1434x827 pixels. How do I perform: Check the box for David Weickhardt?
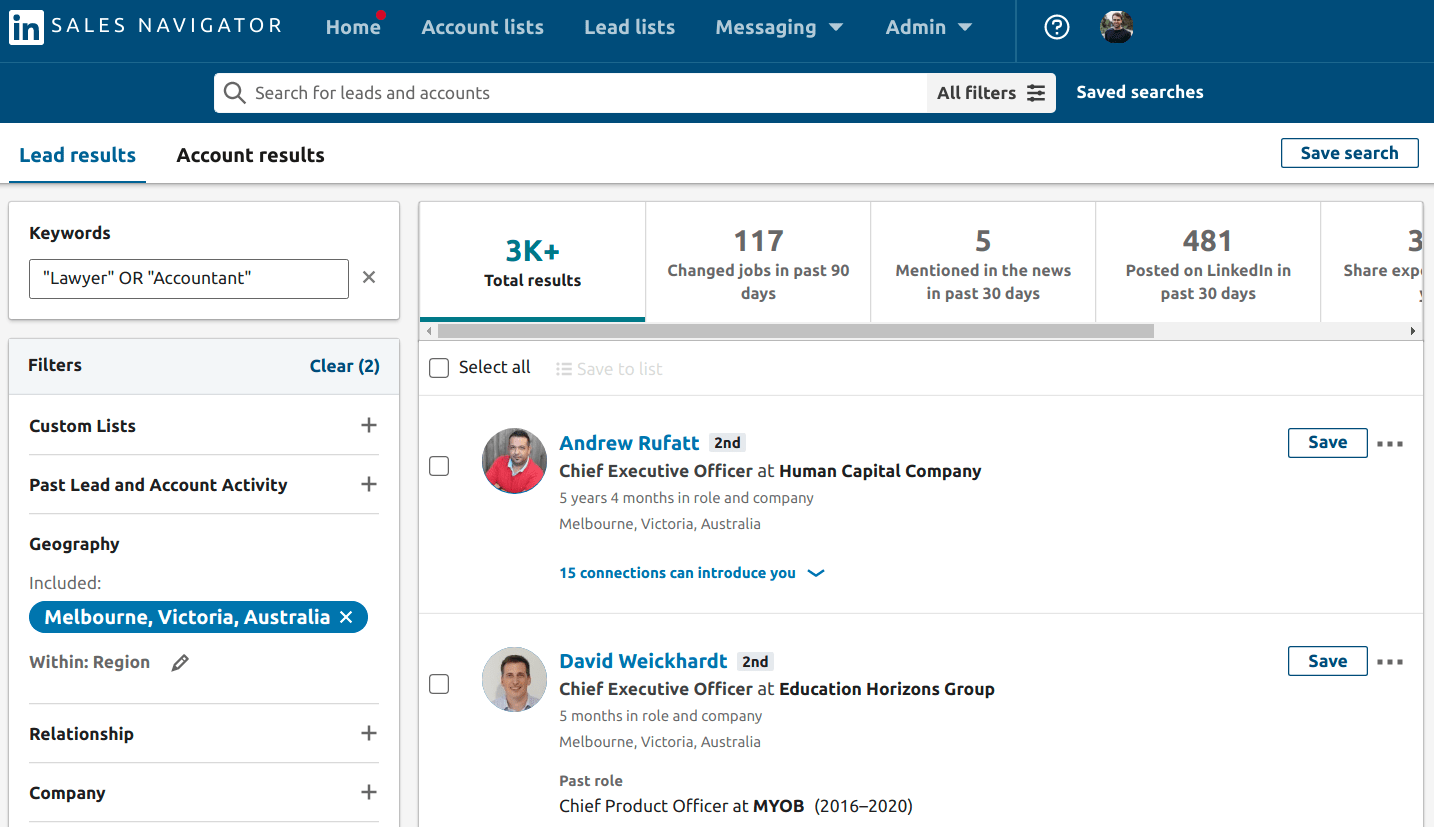439,684
